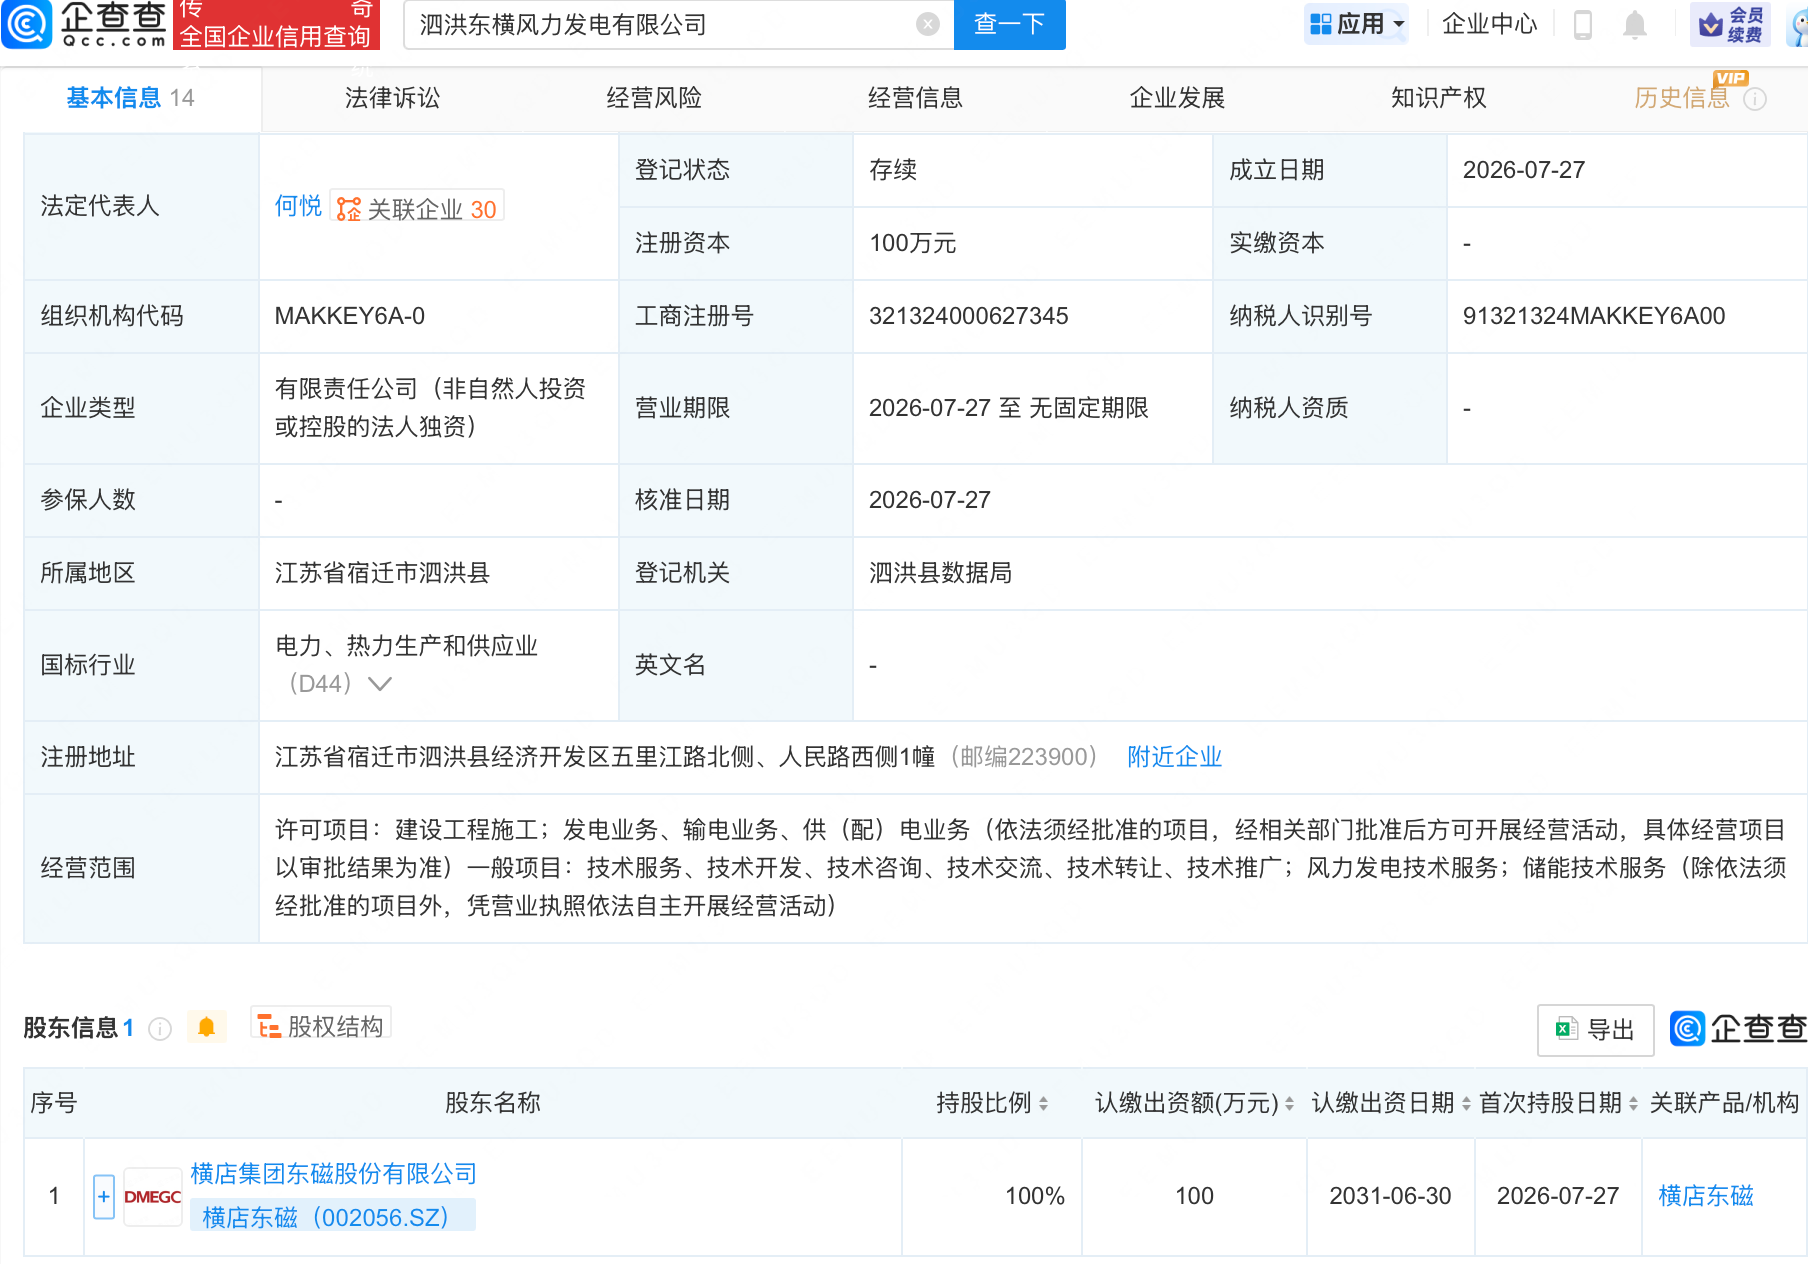Click the info icon beside 股东信息

point(160,1028)
